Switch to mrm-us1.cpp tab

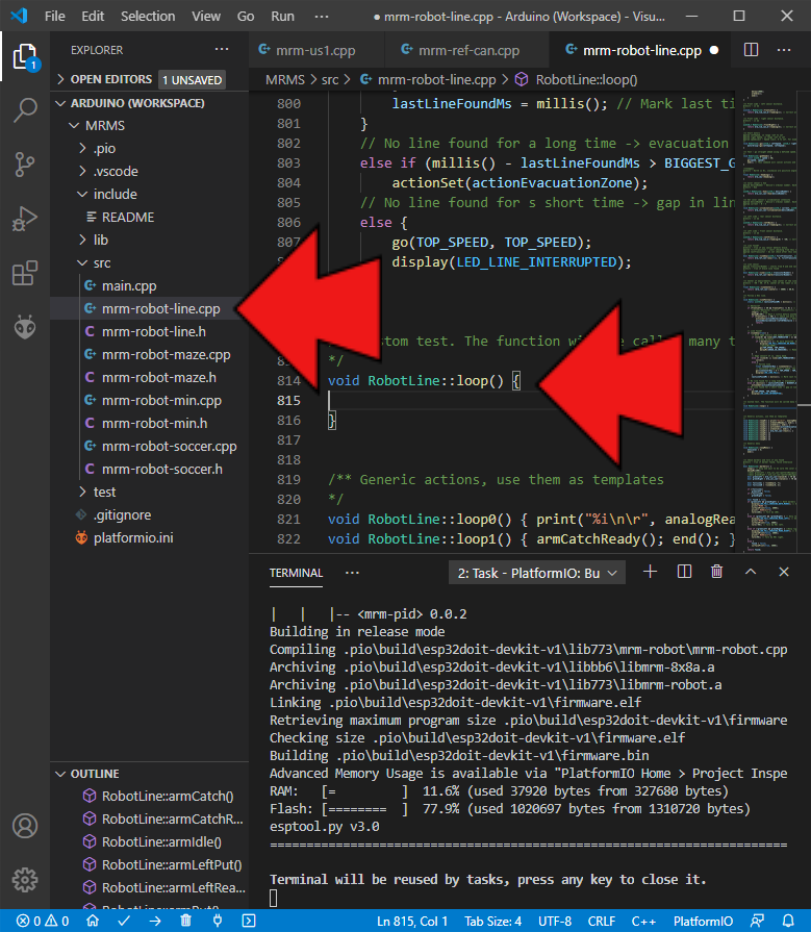pyautogui.click(x=316, y=51)
